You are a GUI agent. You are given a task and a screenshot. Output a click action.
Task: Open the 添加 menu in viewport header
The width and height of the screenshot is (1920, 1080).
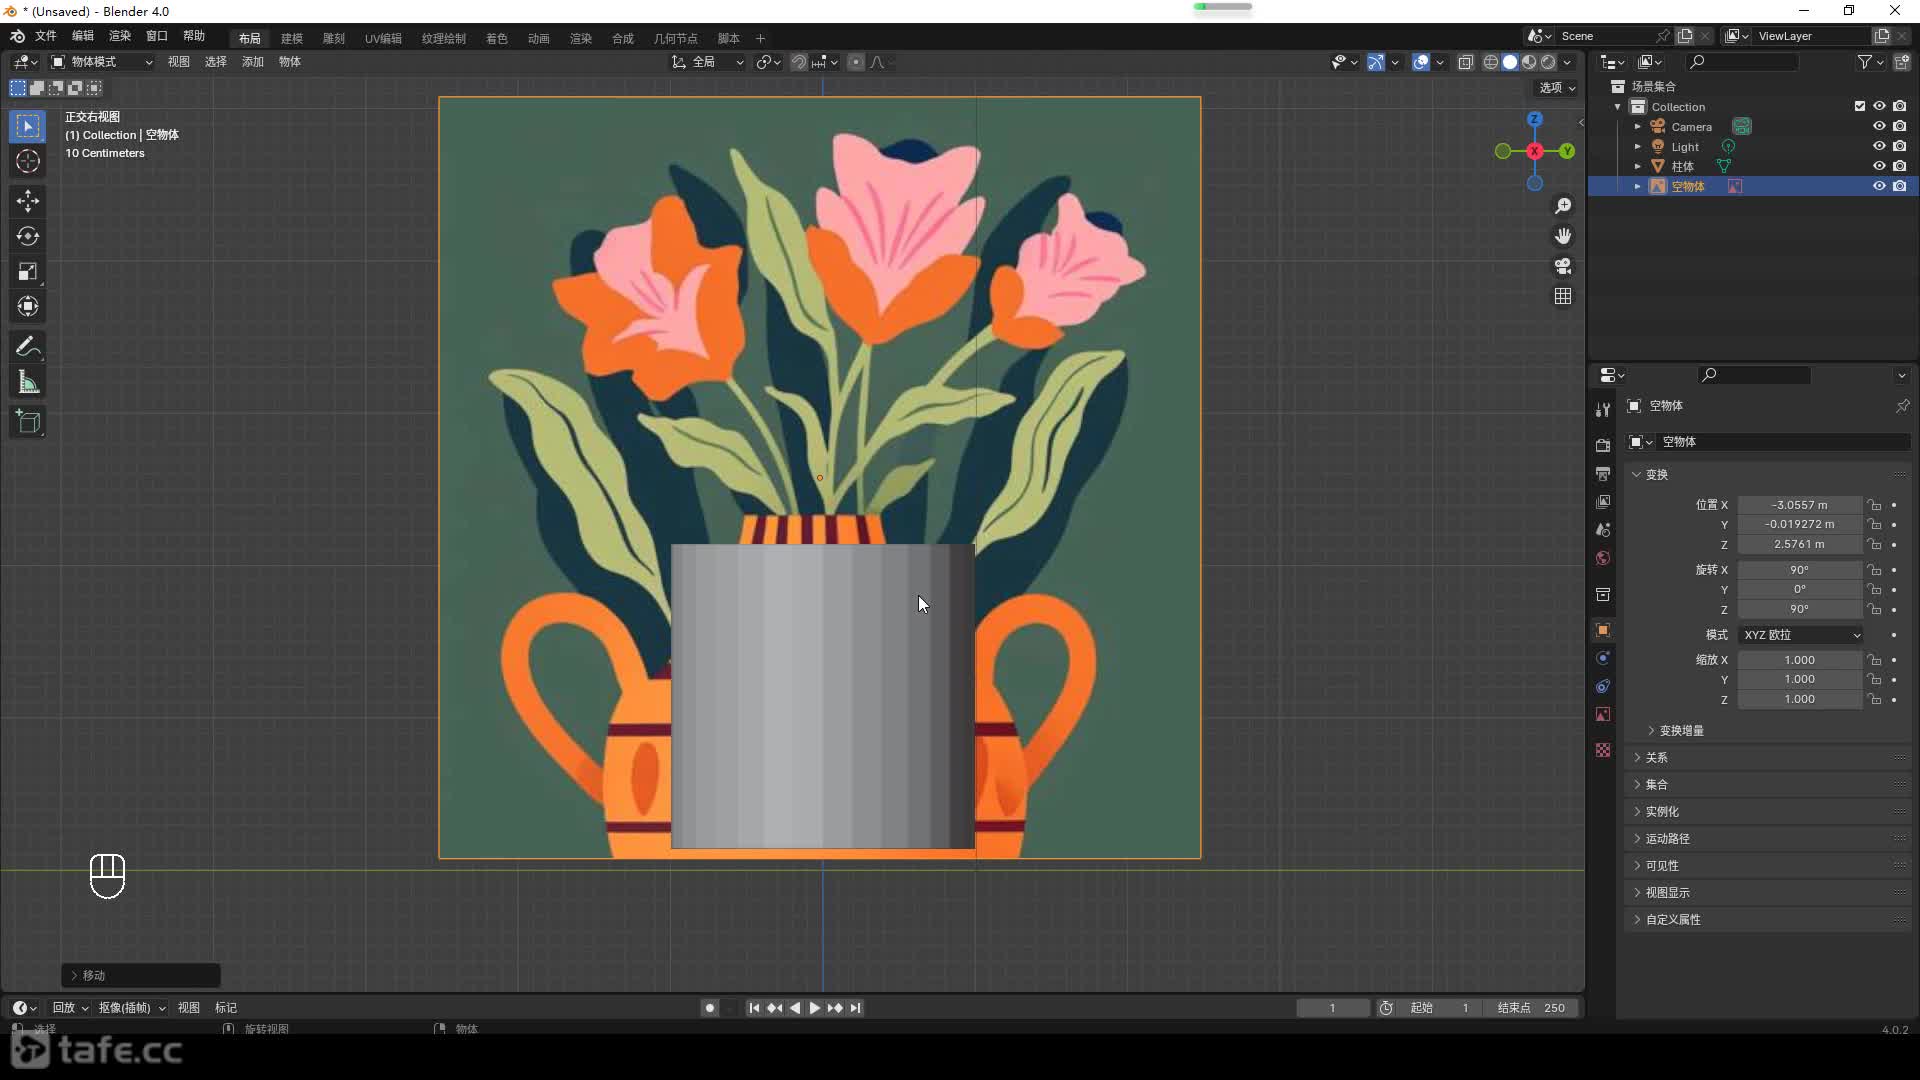[253, 62]
